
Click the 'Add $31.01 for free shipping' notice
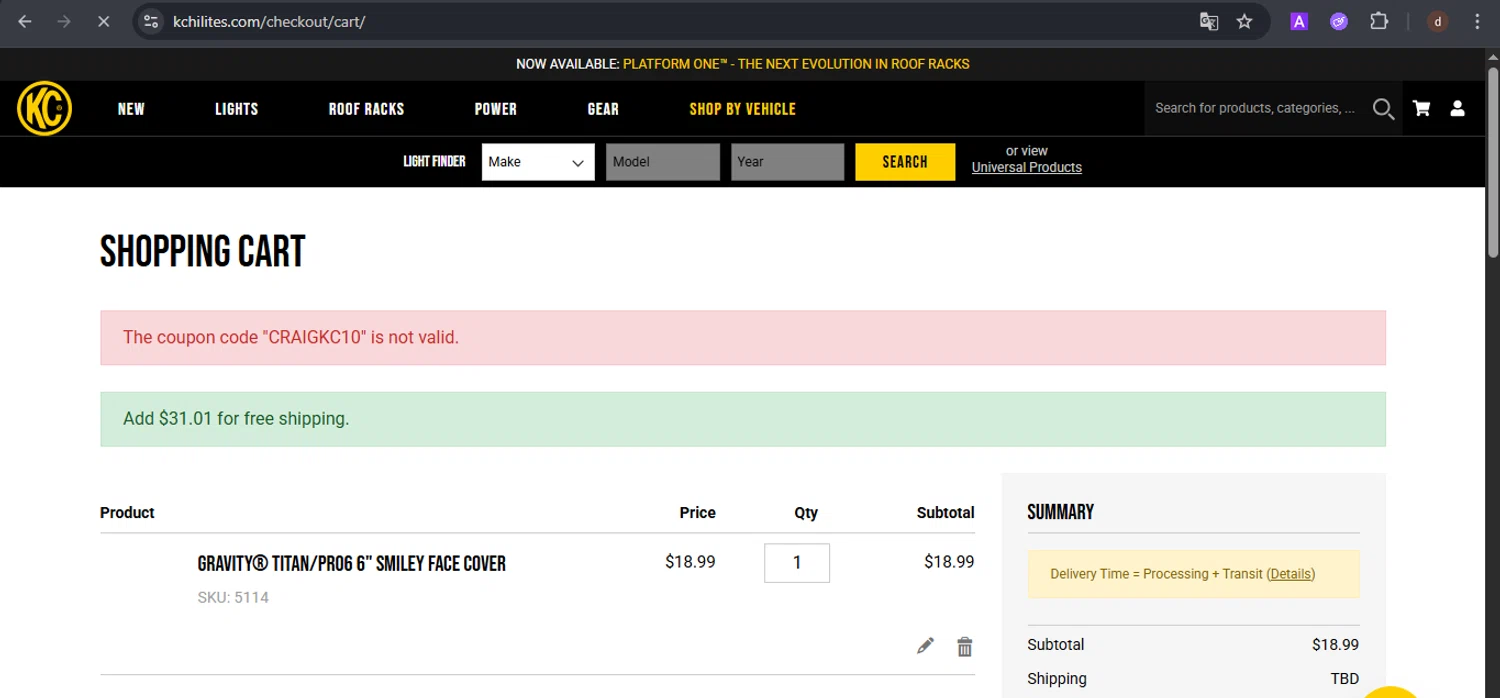point(743,419)
